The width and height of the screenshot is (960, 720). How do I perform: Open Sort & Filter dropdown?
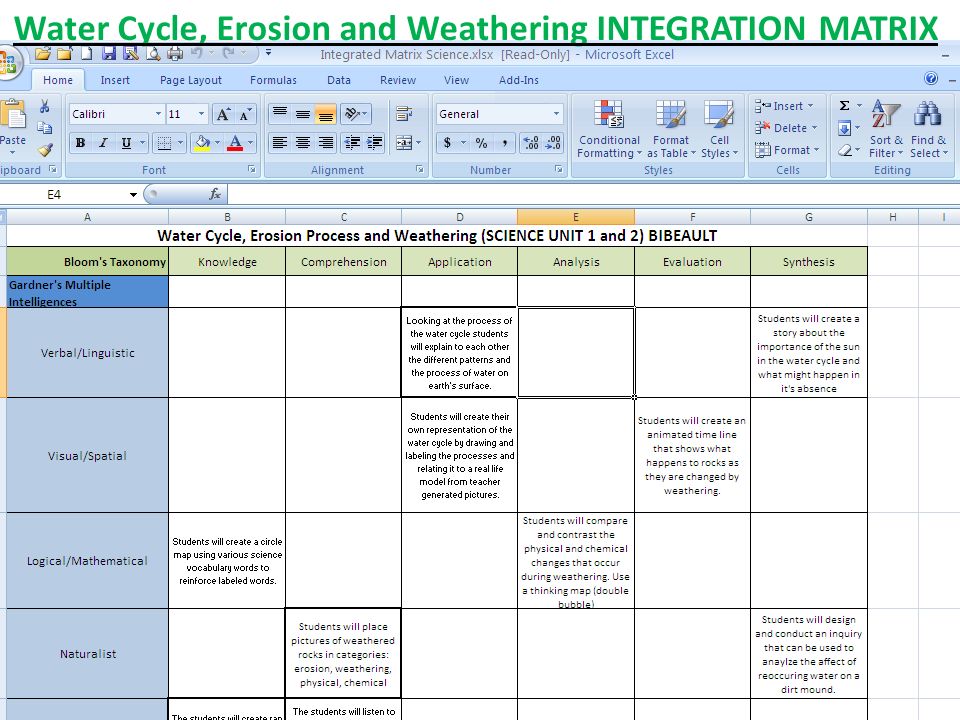[885, 129]
